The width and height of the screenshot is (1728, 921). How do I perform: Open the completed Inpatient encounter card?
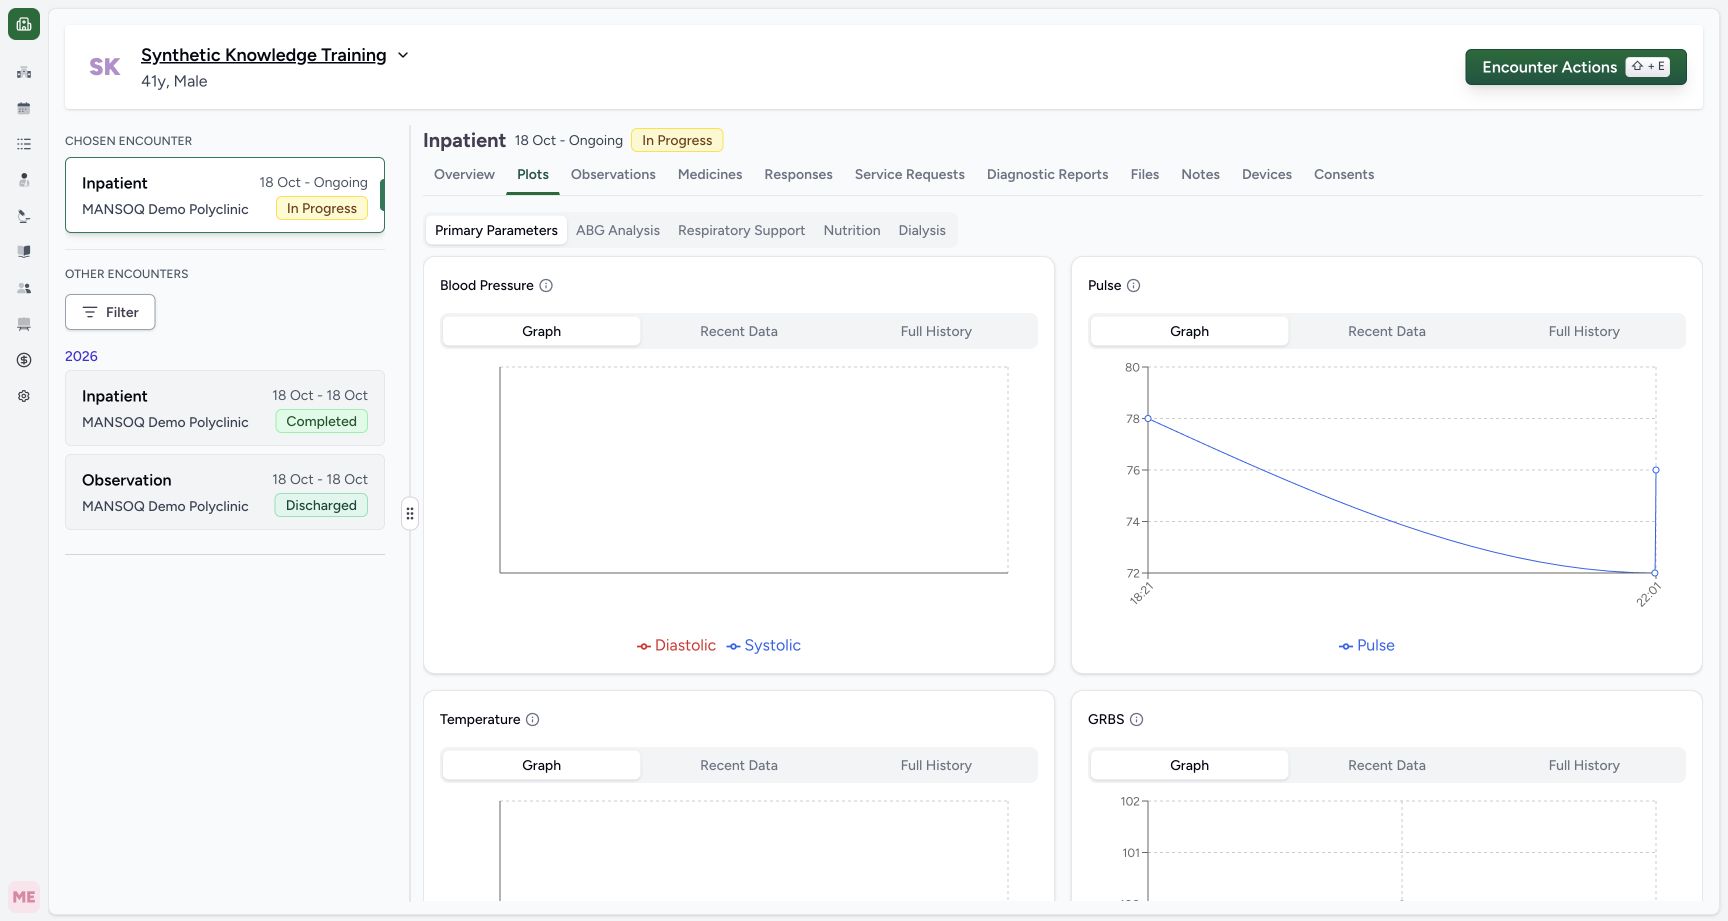point(225,409)
